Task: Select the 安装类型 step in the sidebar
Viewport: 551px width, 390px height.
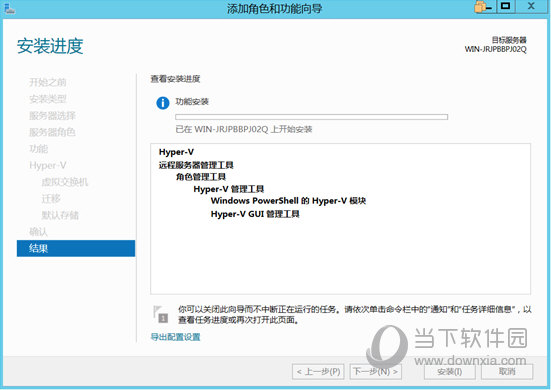Action: [x=47, y=99]
